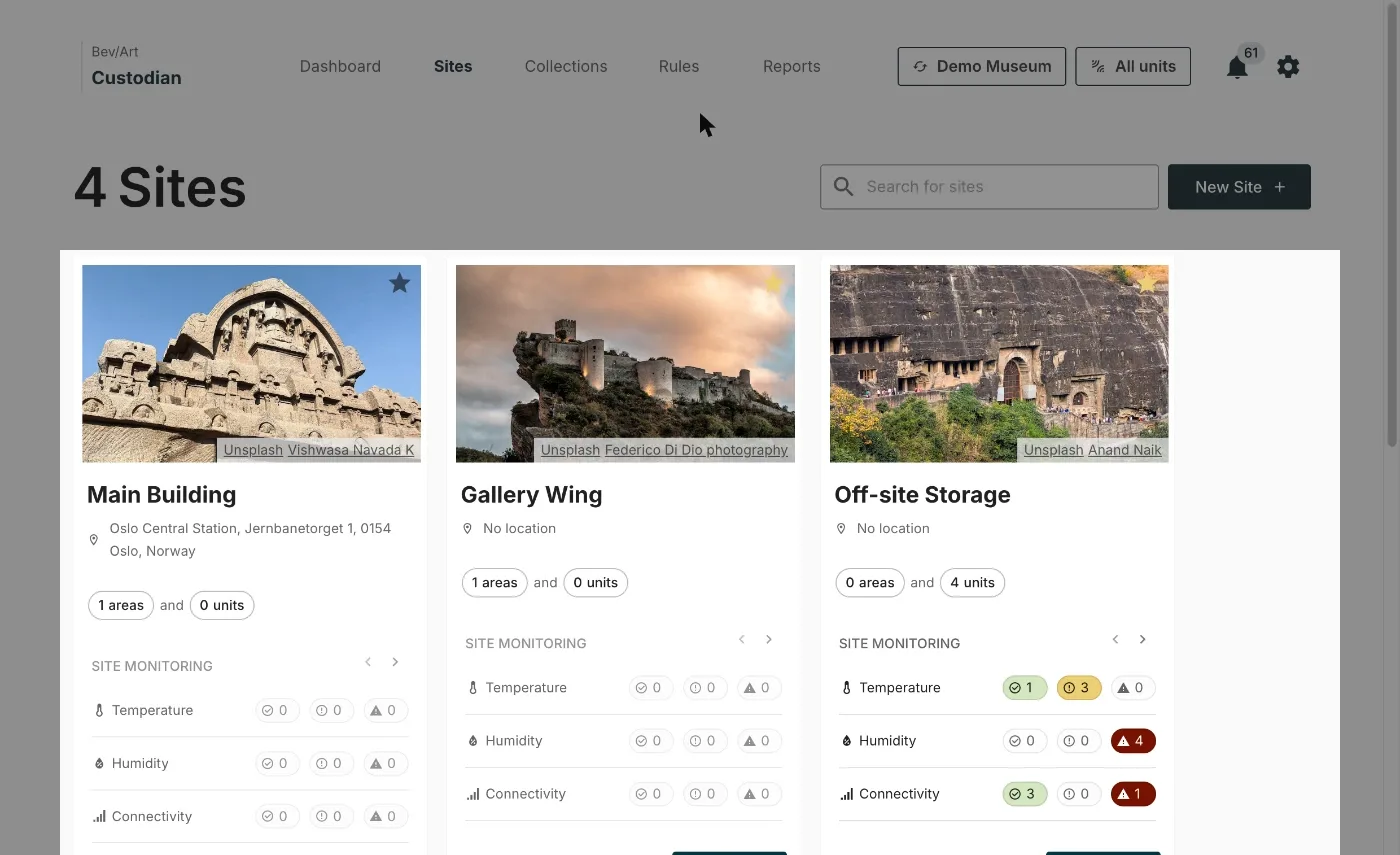Click Off-site Storage Connectivity alert badge showing 1
The image size is (1400, 855).
pyautogui.click(x=1133, y=794)
